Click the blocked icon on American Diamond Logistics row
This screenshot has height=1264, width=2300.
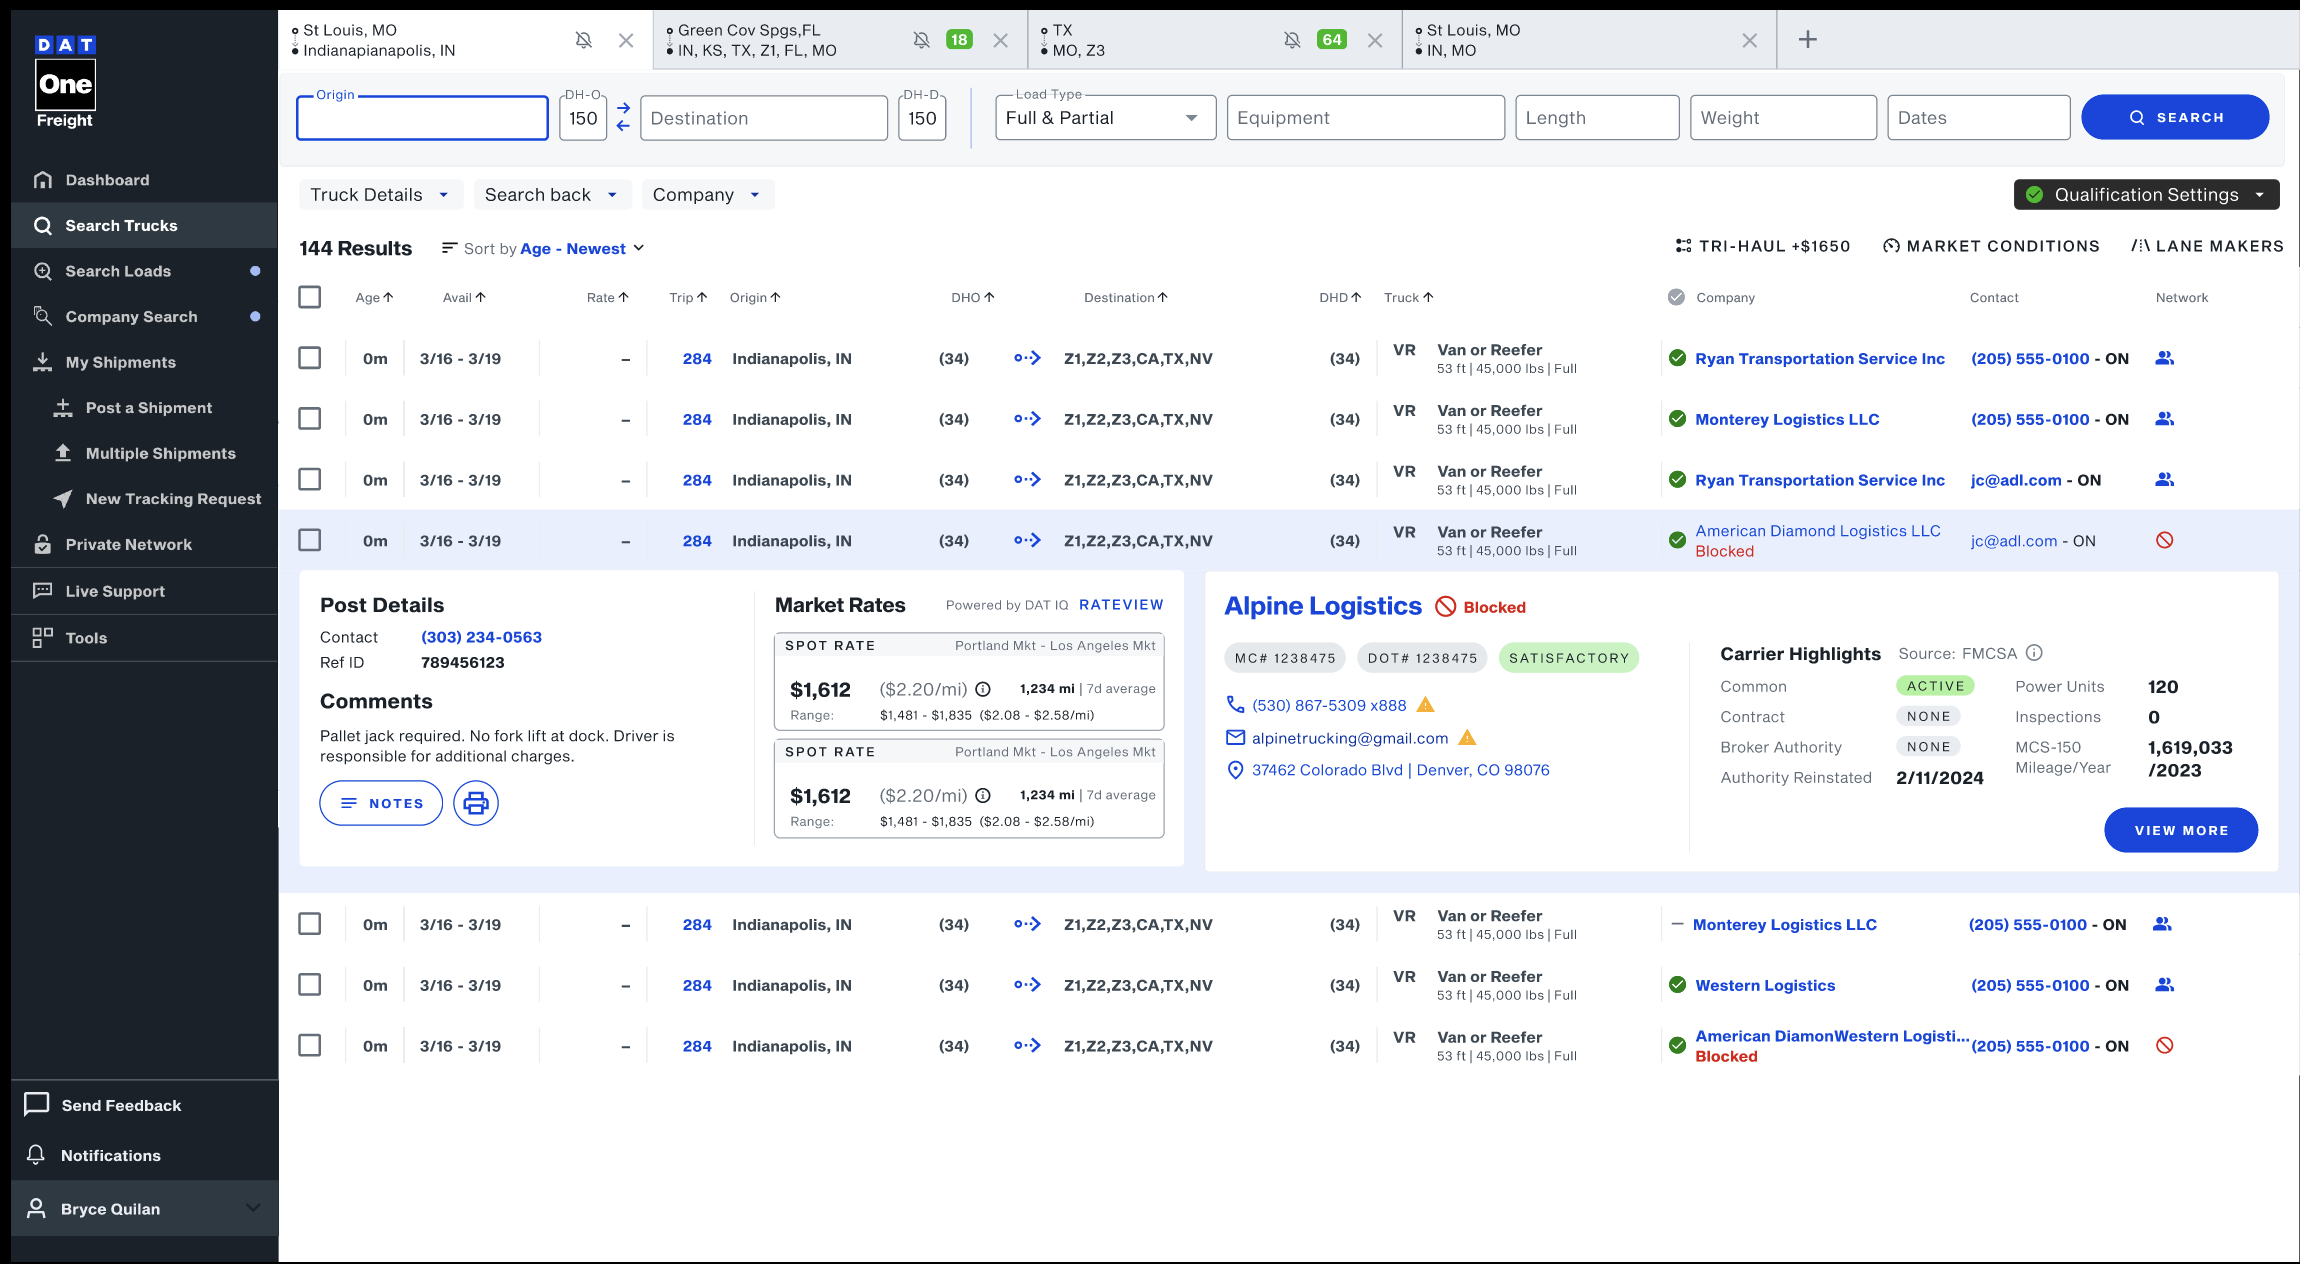pyautogui.click(x=2164, y=540)
